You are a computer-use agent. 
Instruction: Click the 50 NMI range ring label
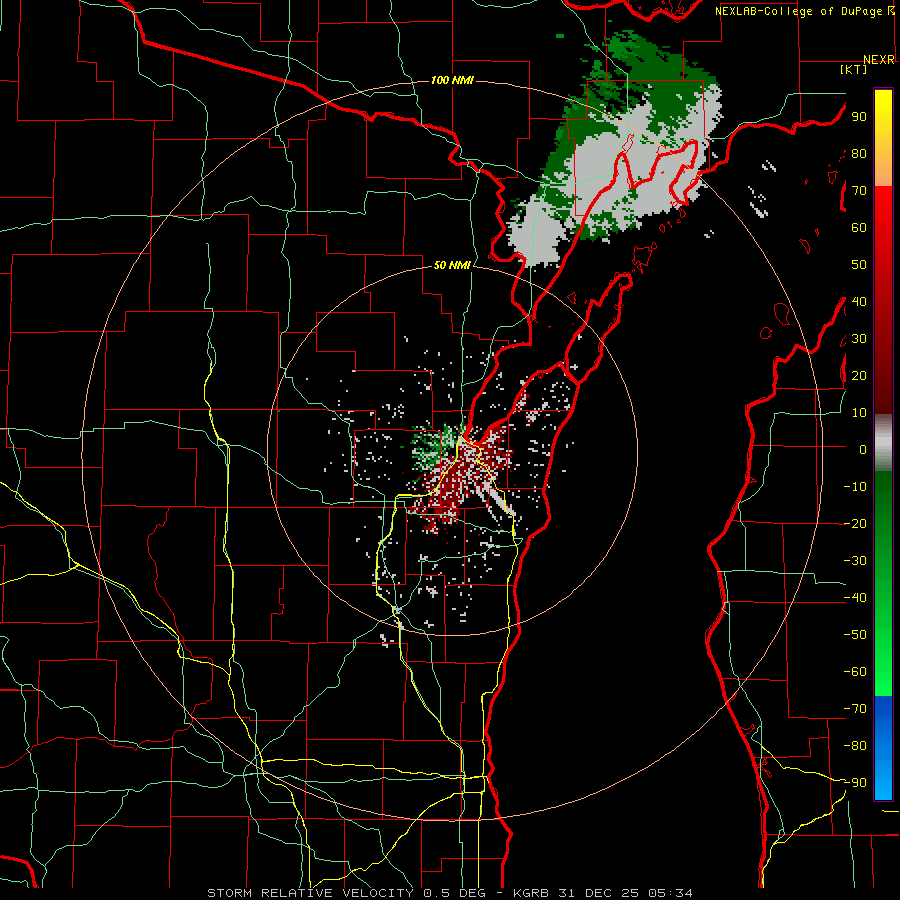pyautogui.click(x=452, y=265)
